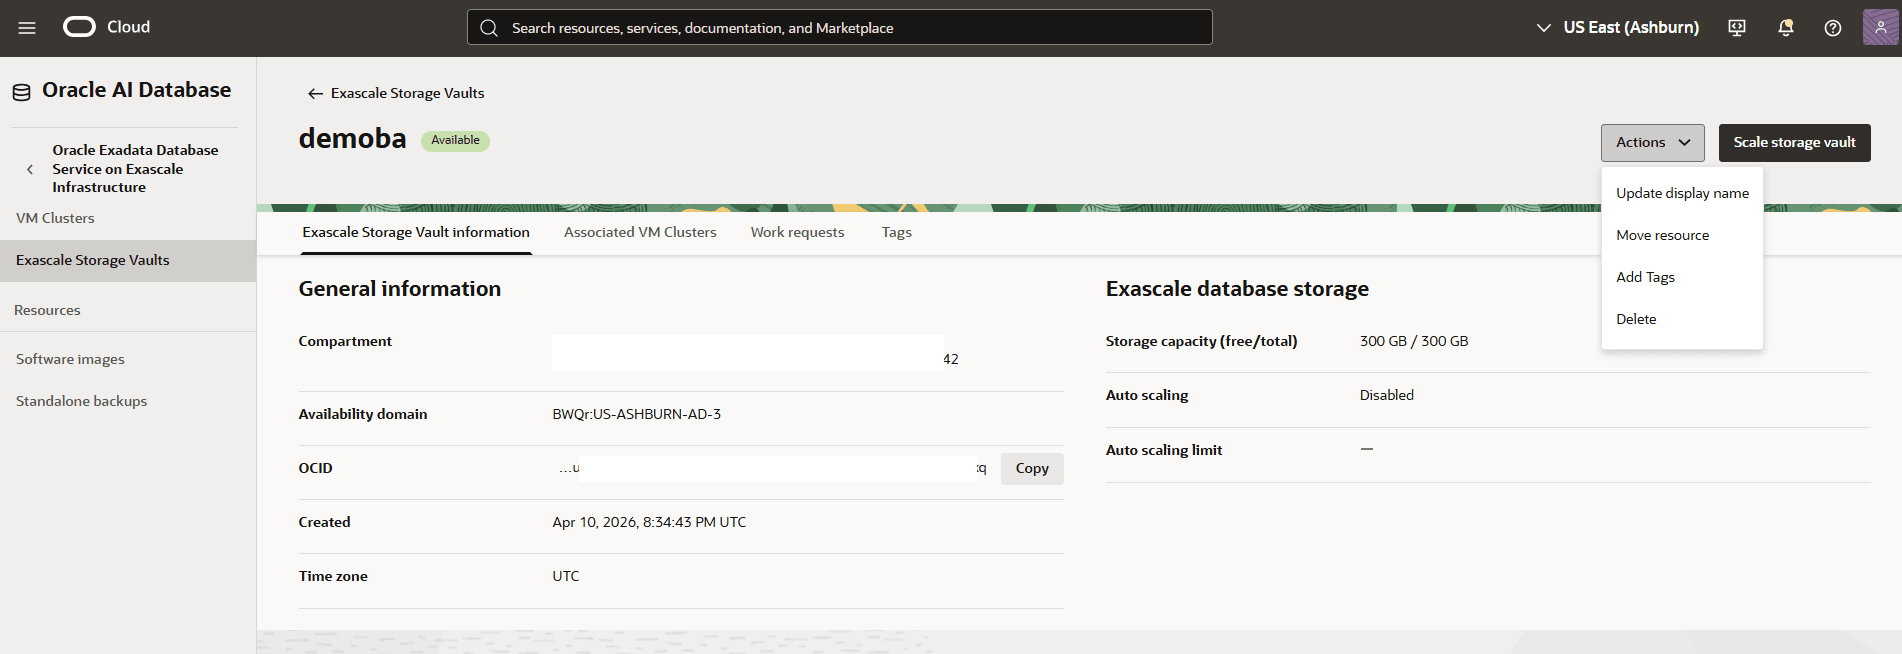Screen dimensions: 1902x654
Task: Click the Available status badge
Action: (x=455, y=141)
